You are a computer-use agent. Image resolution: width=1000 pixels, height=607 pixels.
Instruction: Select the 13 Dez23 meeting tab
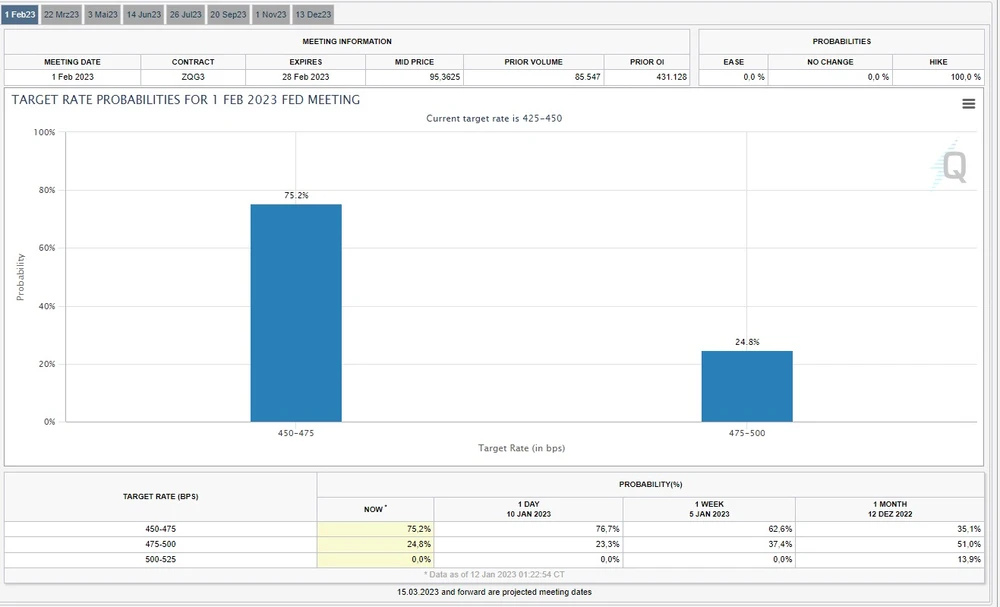[x=313, y=15]
